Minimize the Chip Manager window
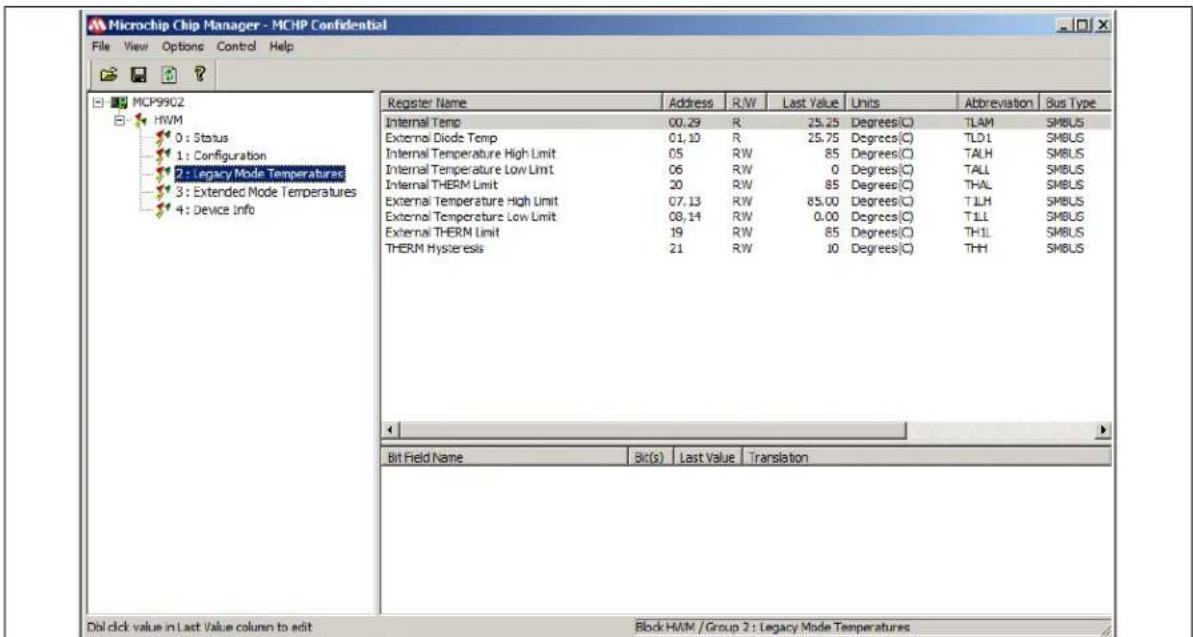1193x637 pixels. tap(1064, 25)
